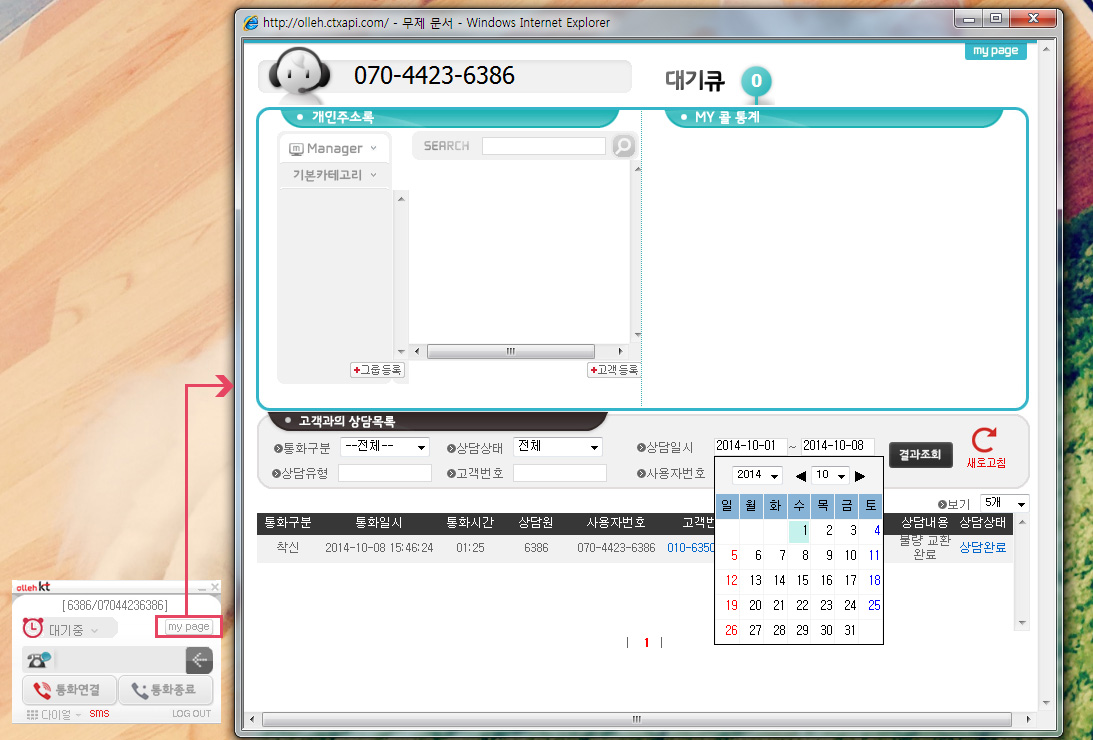The width and height of the screenshot is (1093, 740).
Task: Click the 결과조회 search results button
Action: [x=919, y=454]
